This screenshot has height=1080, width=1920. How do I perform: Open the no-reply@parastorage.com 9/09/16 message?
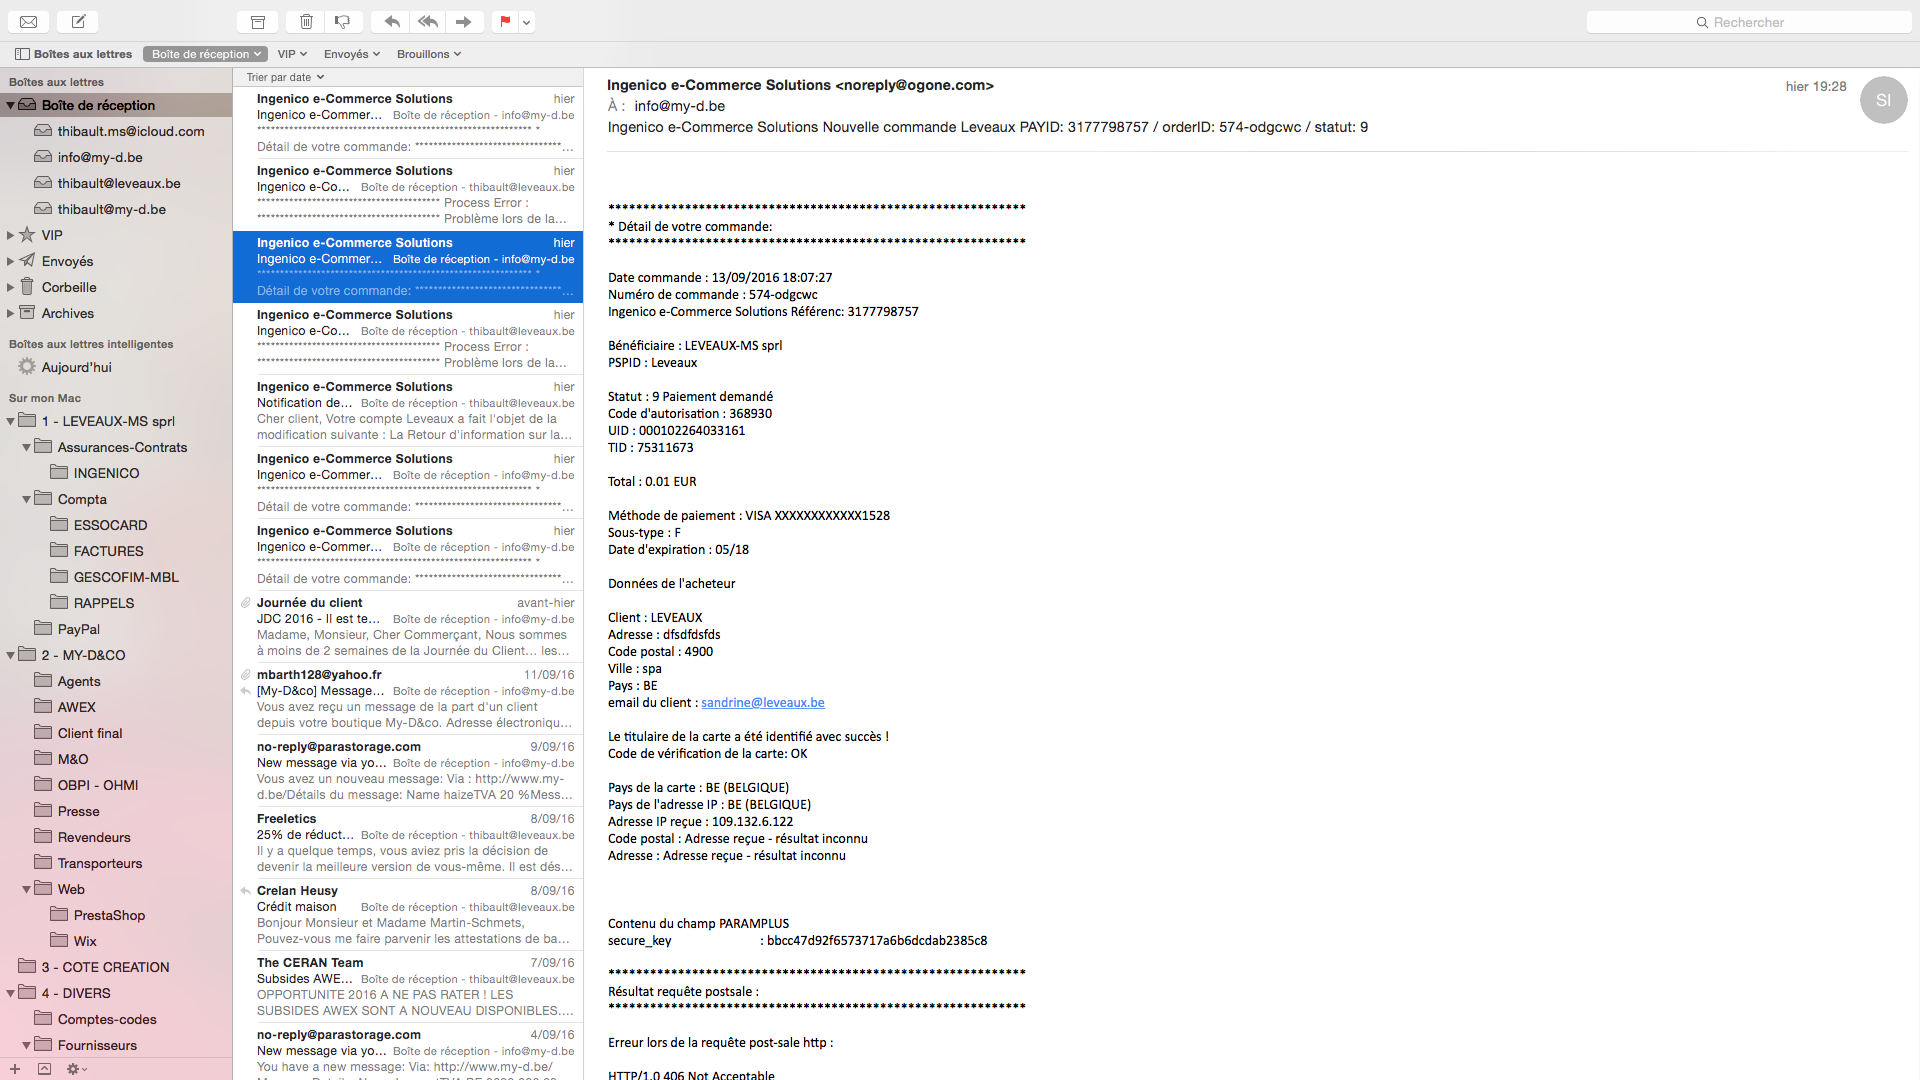(x=408, y=770)
